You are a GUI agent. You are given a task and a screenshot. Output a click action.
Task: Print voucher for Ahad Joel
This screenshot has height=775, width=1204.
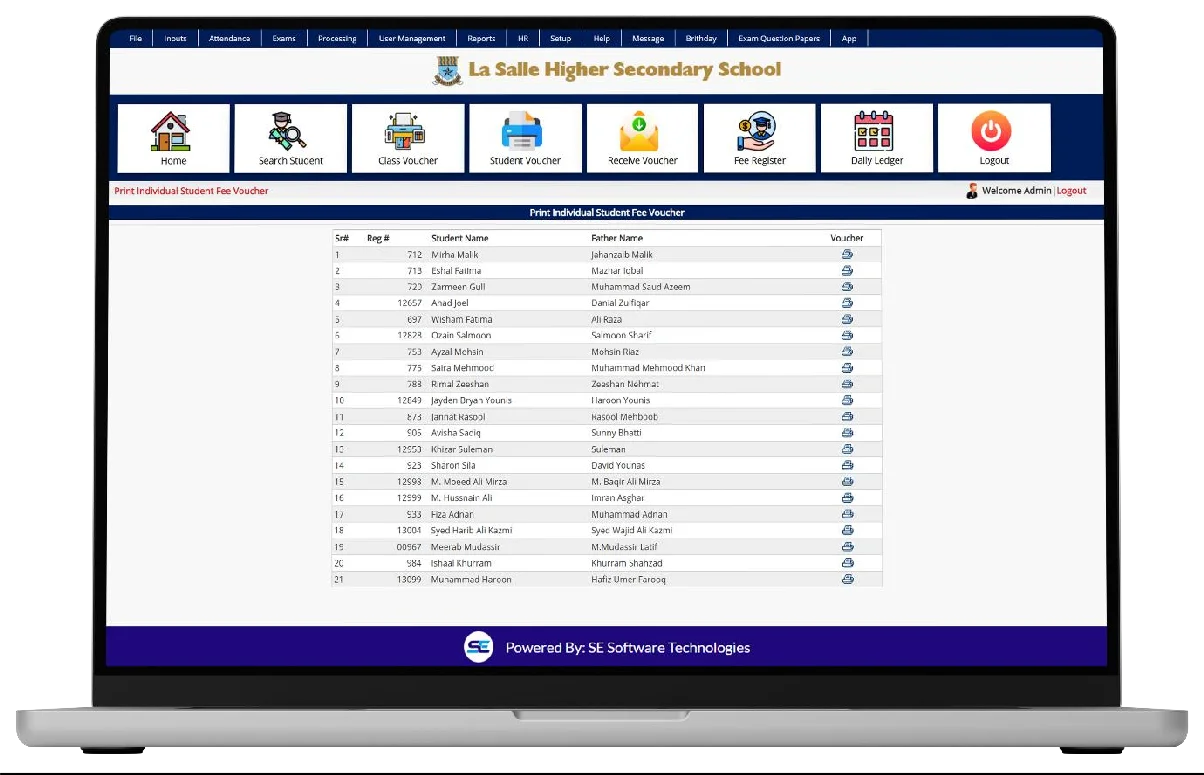click(x=847, y=303)
